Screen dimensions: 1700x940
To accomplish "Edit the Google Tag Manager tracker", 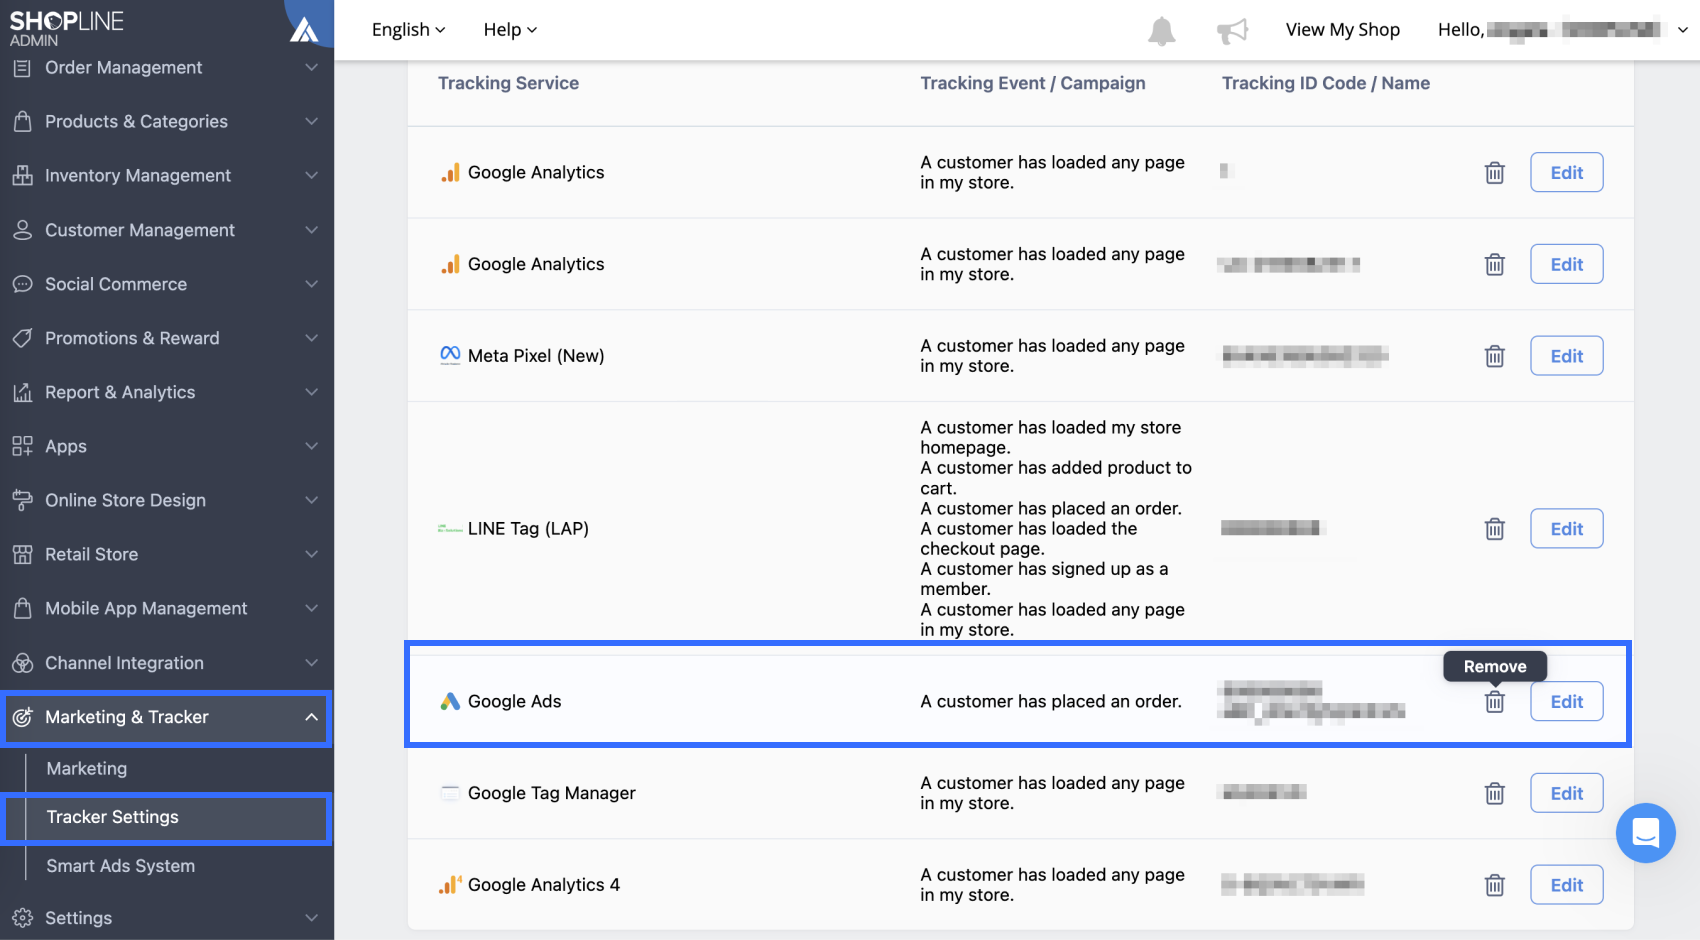I will click(1566, 794).
